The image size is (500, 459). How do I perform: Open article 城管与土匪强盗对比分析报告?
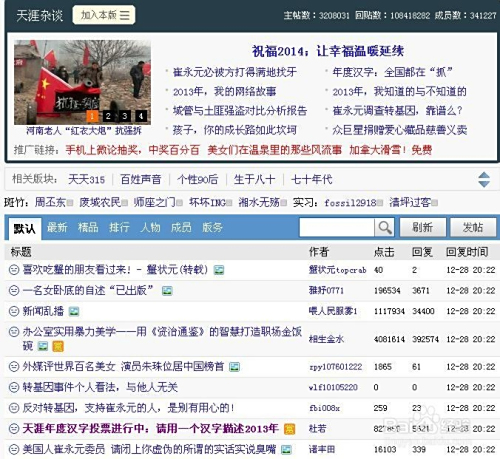[x=240, y=110]
